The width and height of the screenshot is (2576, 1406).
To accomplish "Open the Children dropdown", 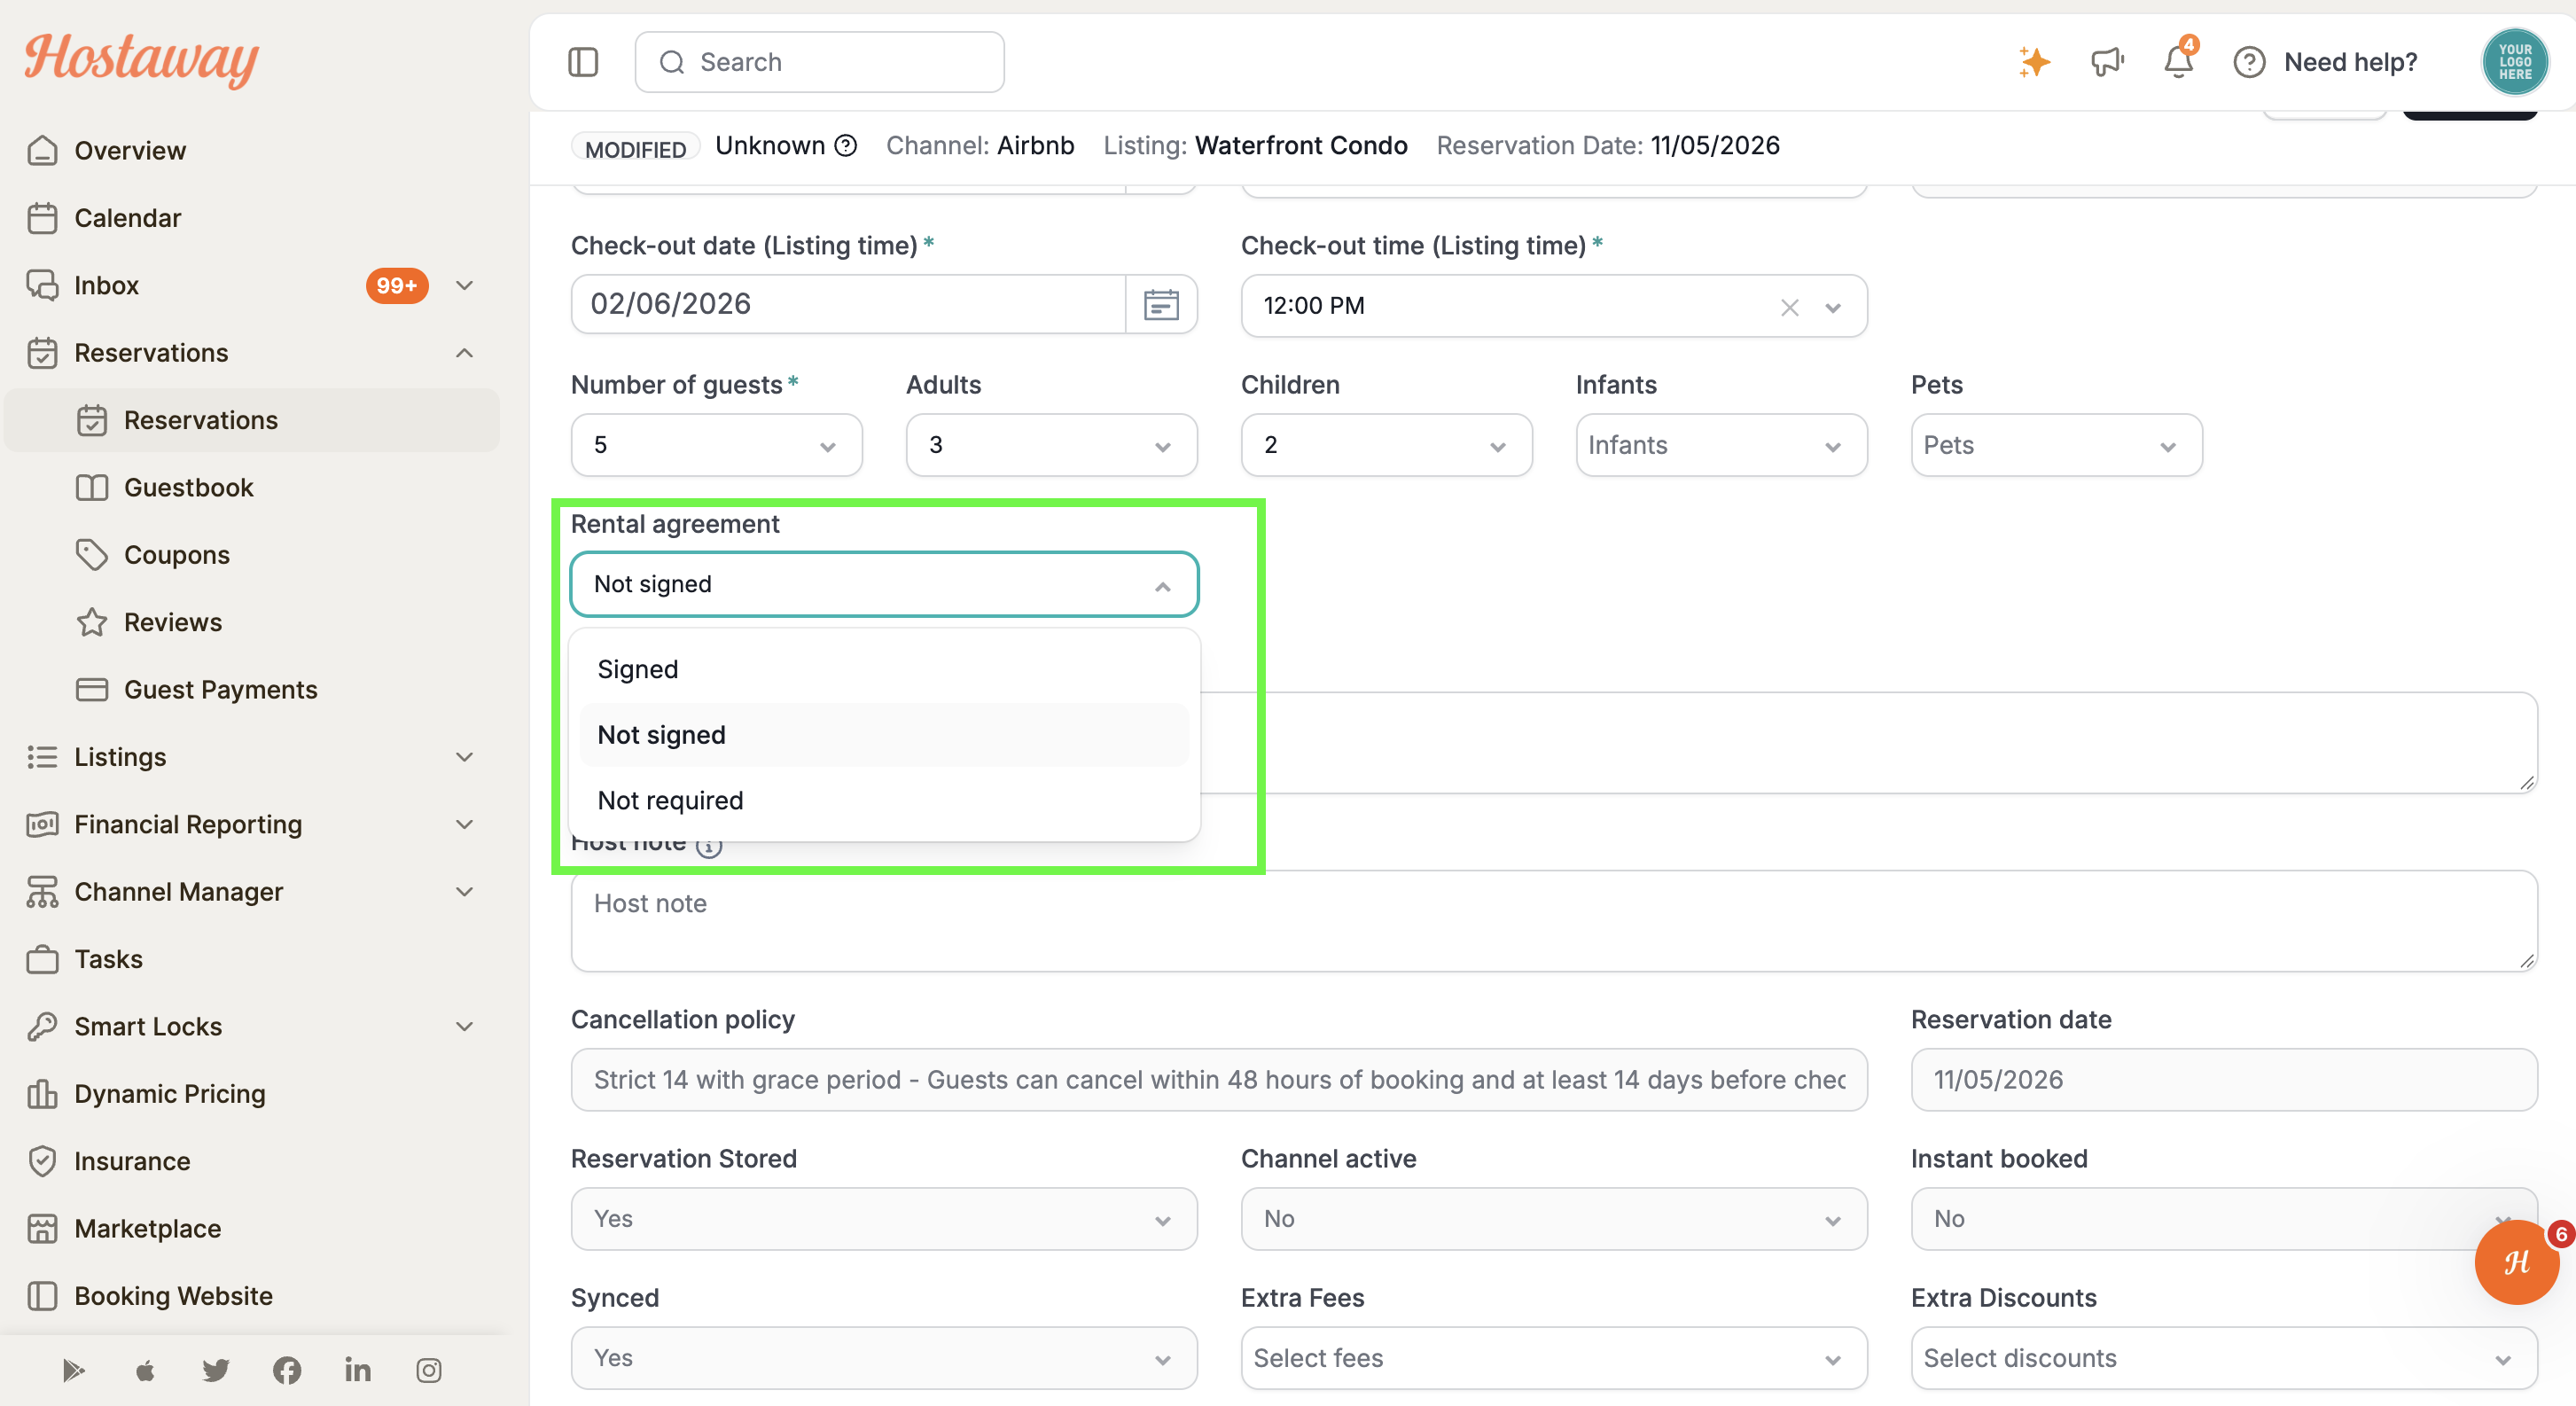I will click(1386, 445).
